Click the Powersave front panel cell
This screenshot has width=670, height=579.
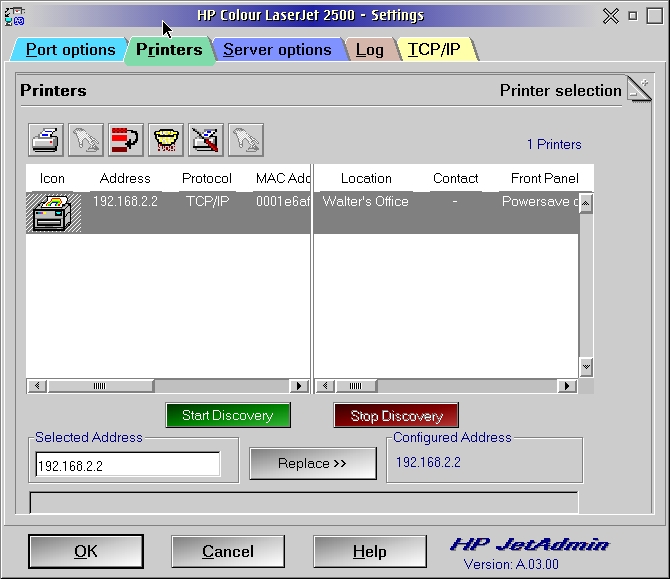point(540,201)
